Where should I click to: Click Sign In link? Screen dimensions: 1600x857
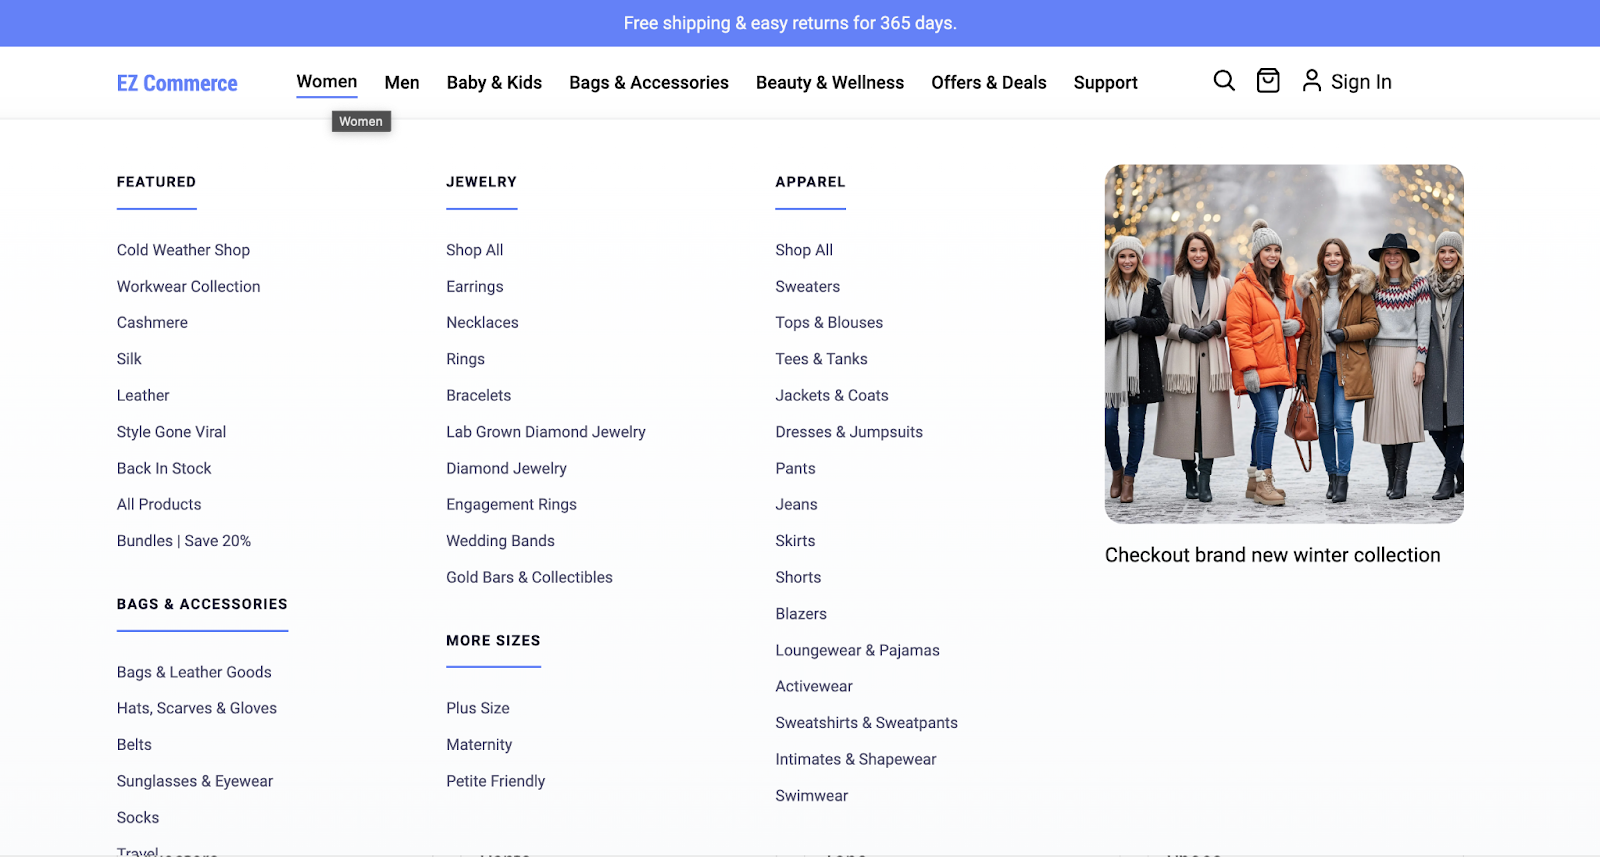[1361, 82]
